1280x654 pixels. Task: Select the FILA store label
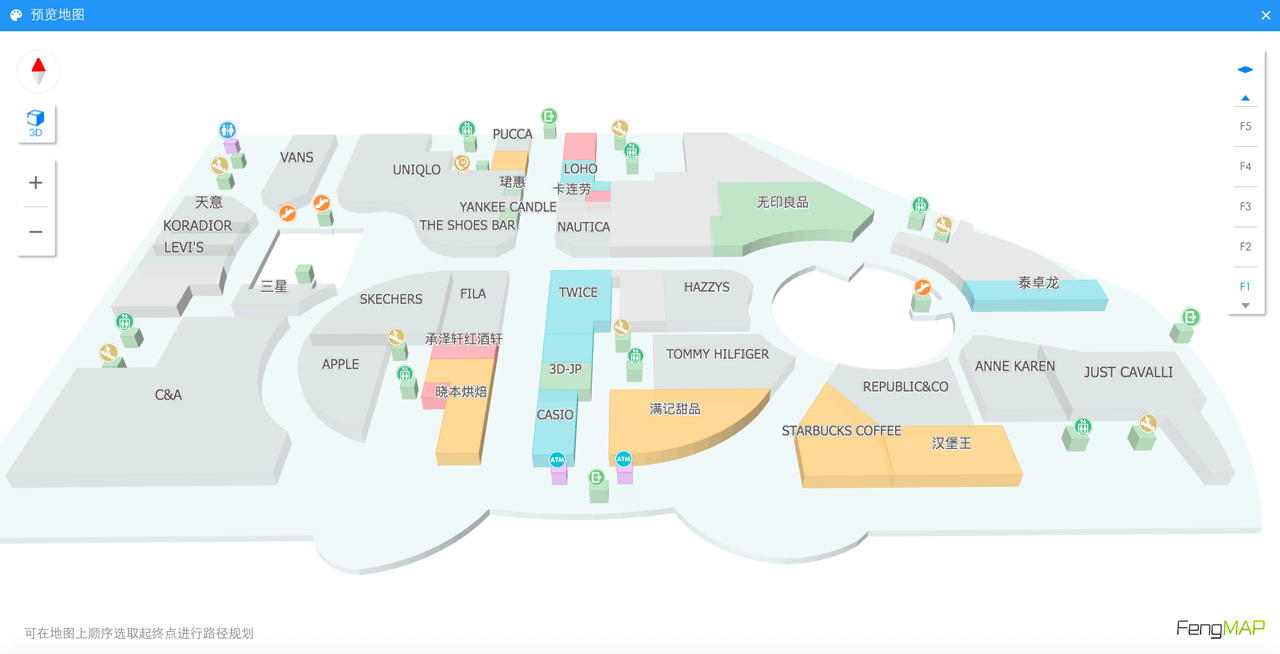pyautogui.click(x=473, y=294)
